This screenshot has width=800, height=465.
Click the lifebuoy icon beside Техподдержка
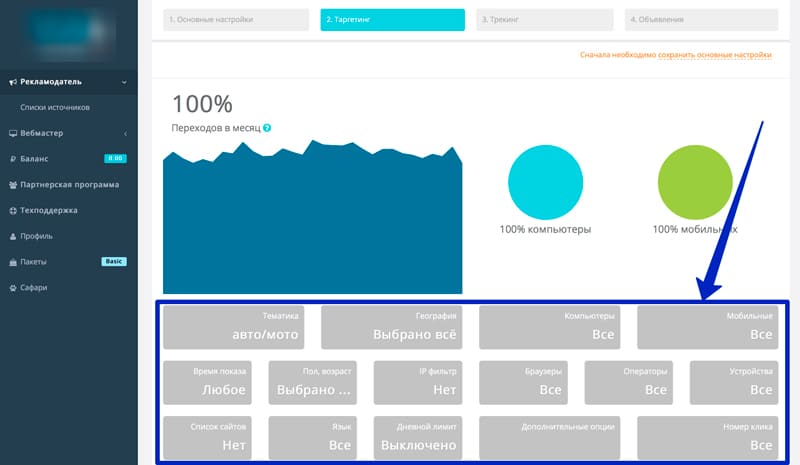click(x=12, y=211)
